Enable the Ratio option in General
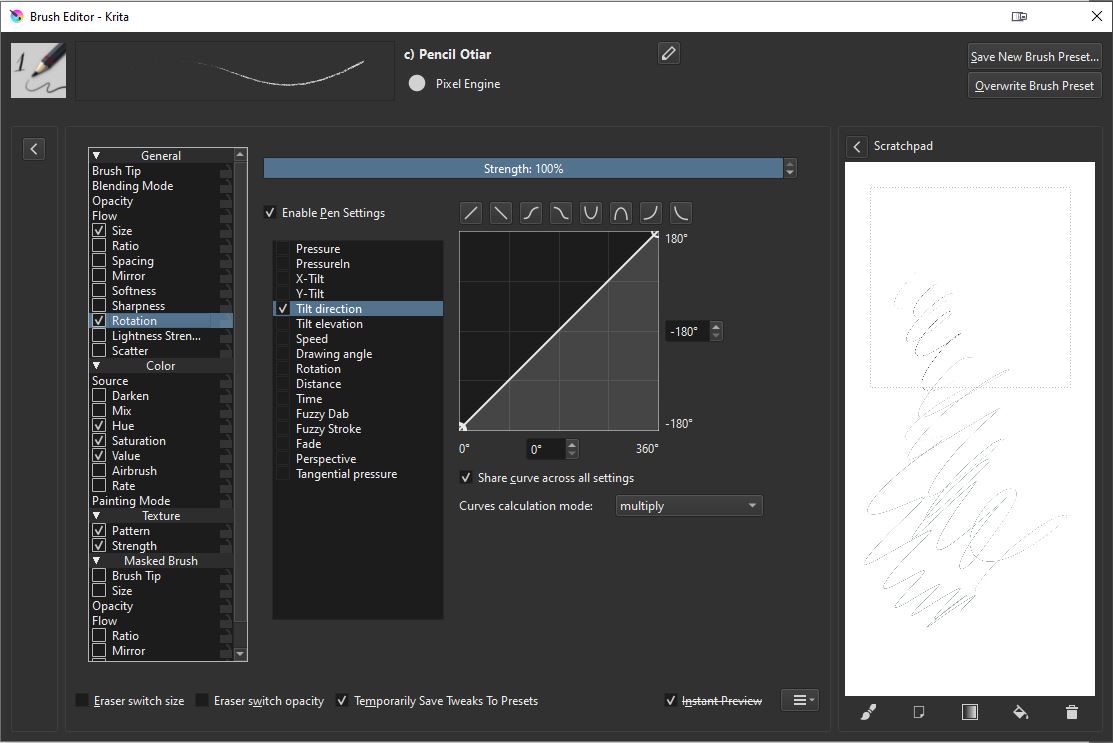The image size is (1113, 743). point(99,246)
